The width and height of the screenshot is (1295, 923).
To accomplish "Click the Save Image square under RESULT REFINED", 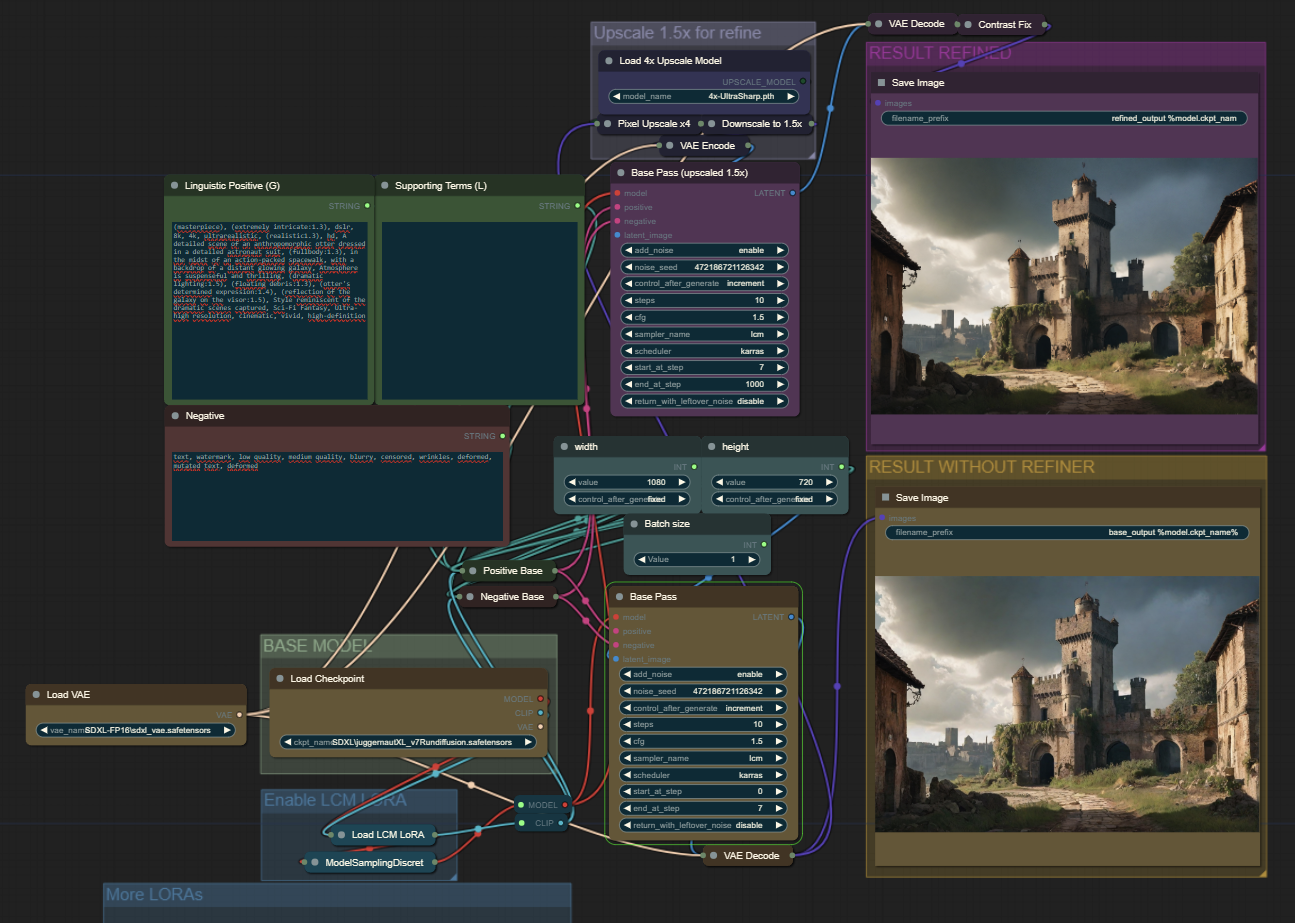I will (881, 83).
